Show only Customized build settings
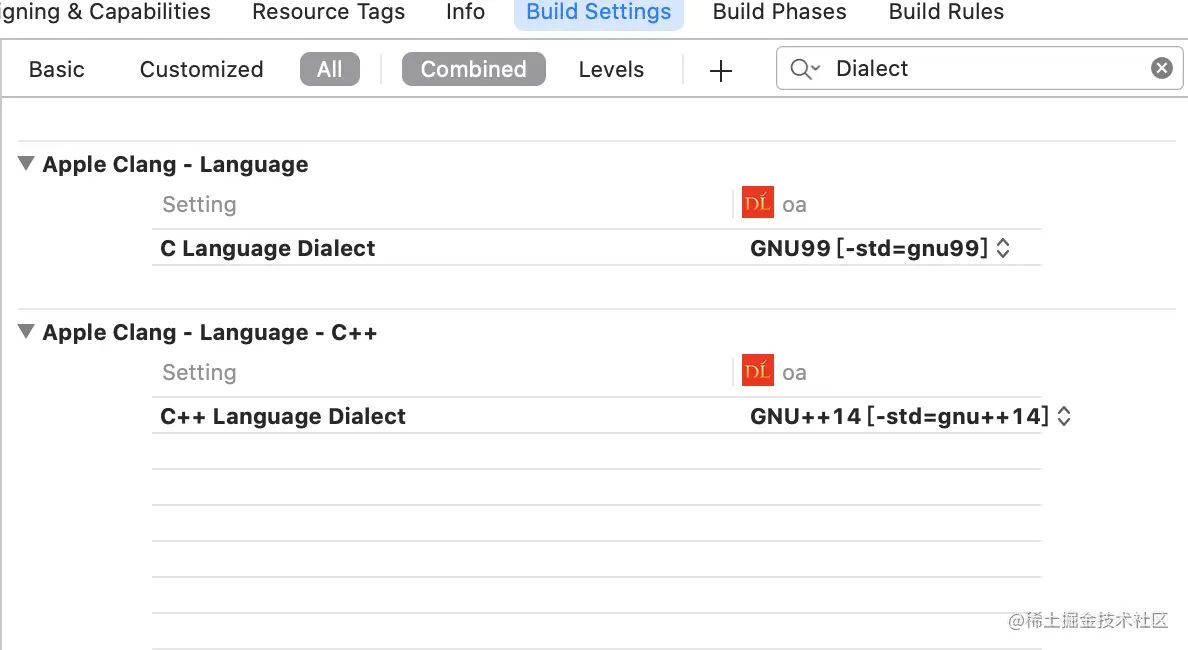 pos(201,69)
